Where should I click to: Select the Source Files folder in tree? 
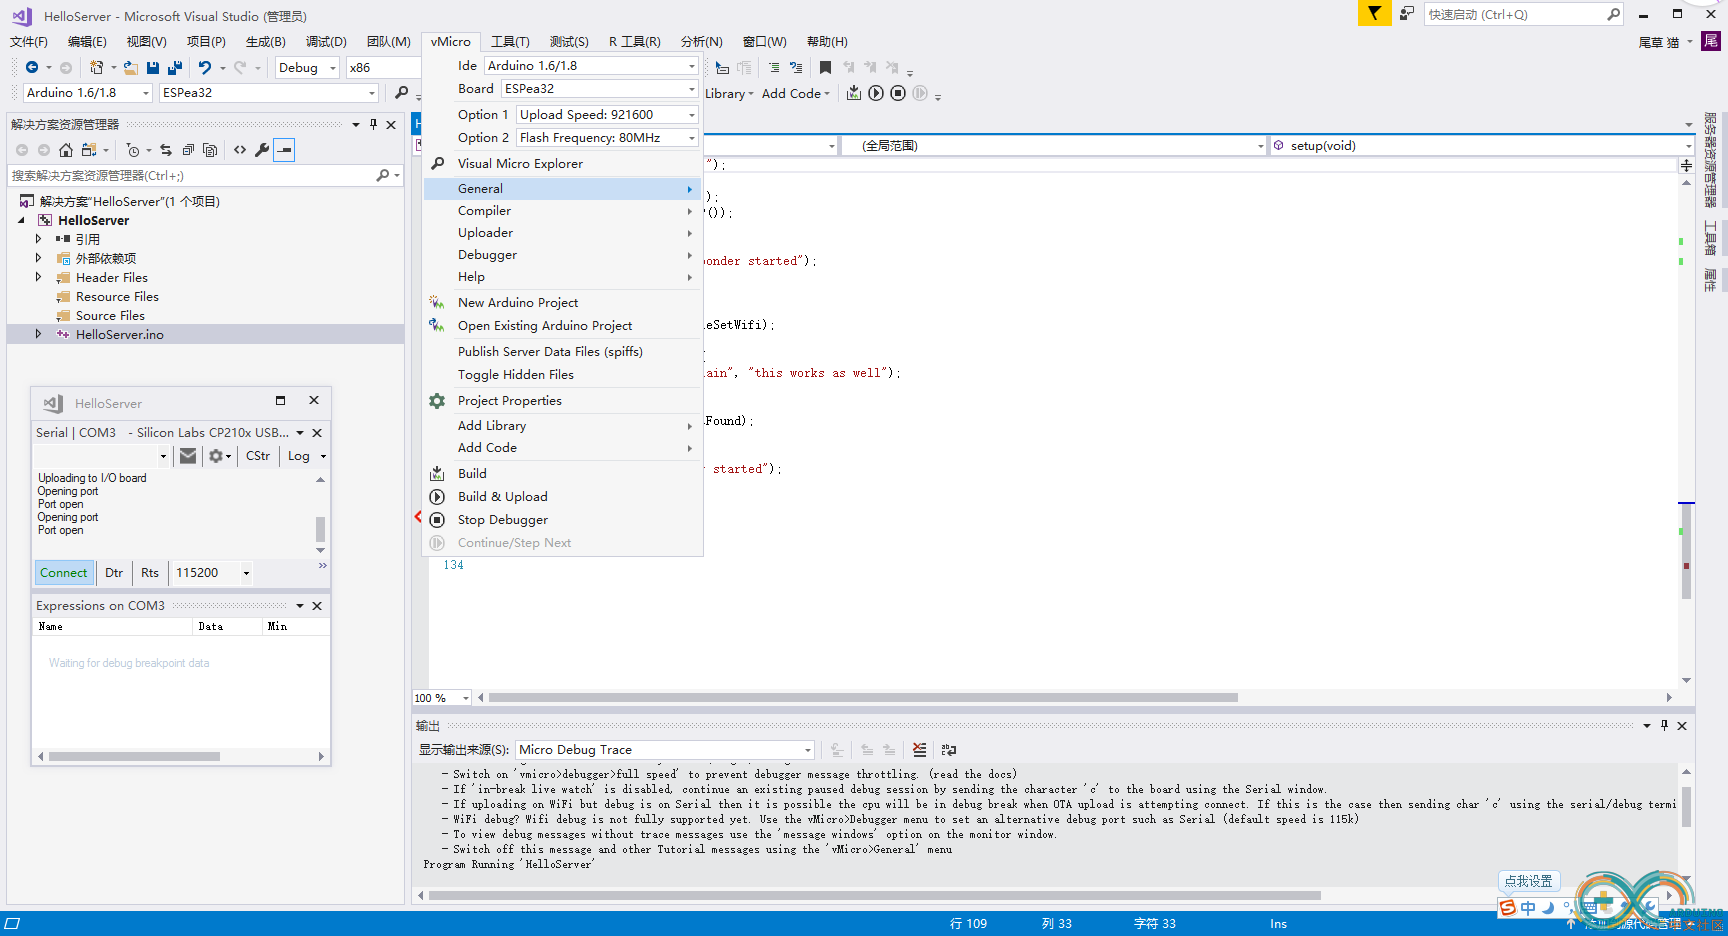pyautogui.click(x=110, y=316)
